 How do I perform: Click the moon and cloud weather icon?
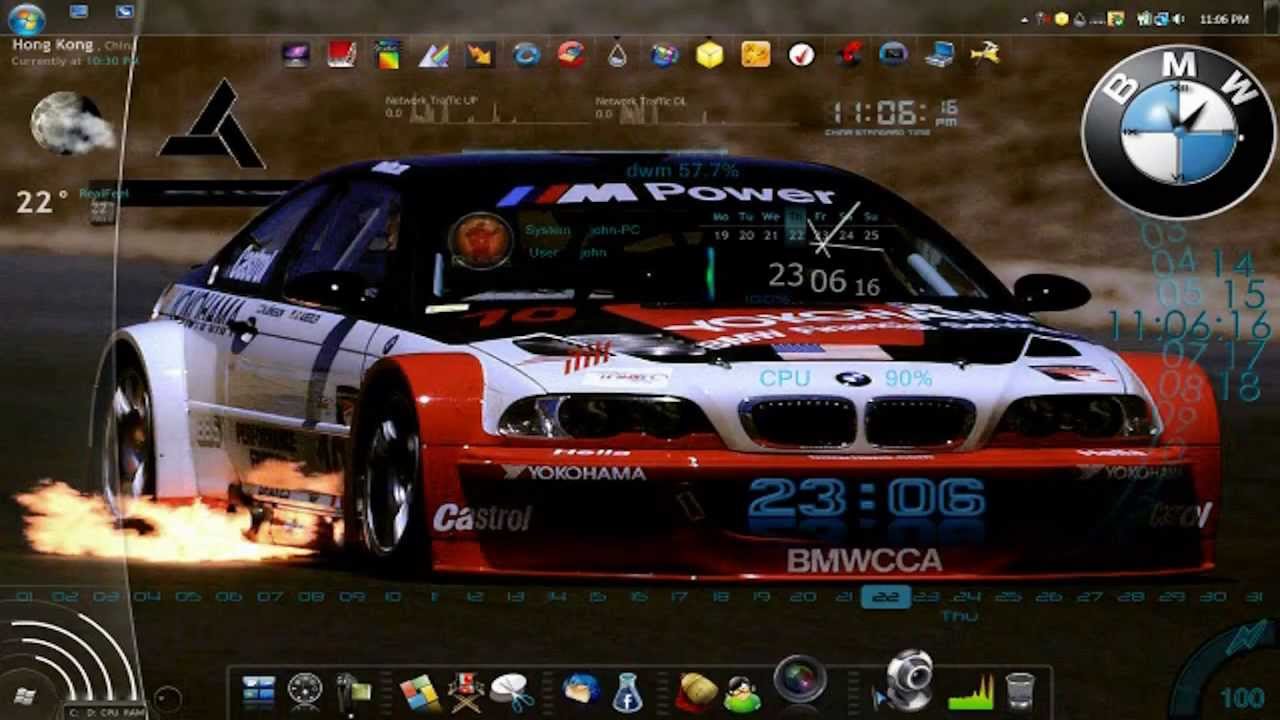point(72,123)
